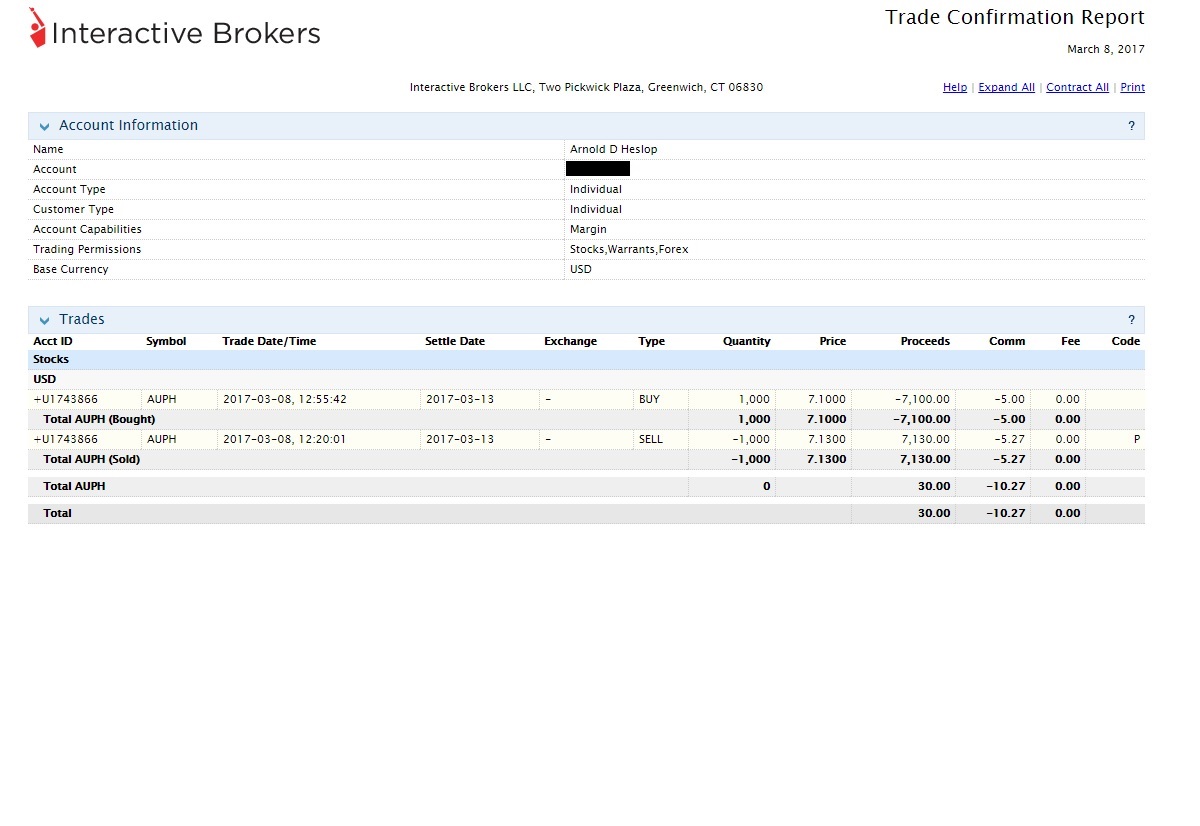This screenshot has height=826, width=1200.
Task: Open the Help link
Action: (x=955, y=88)
